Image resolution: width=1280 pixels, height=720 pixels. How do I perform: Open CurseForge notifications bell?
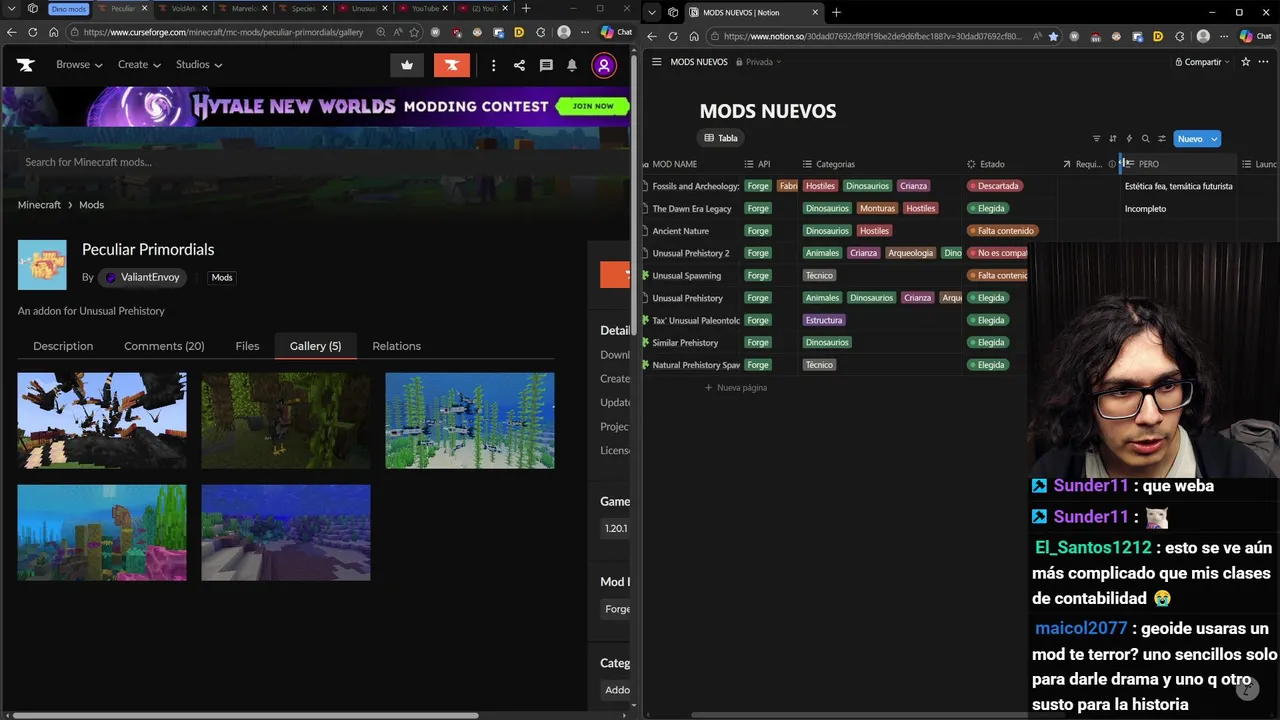coord(572,65)
